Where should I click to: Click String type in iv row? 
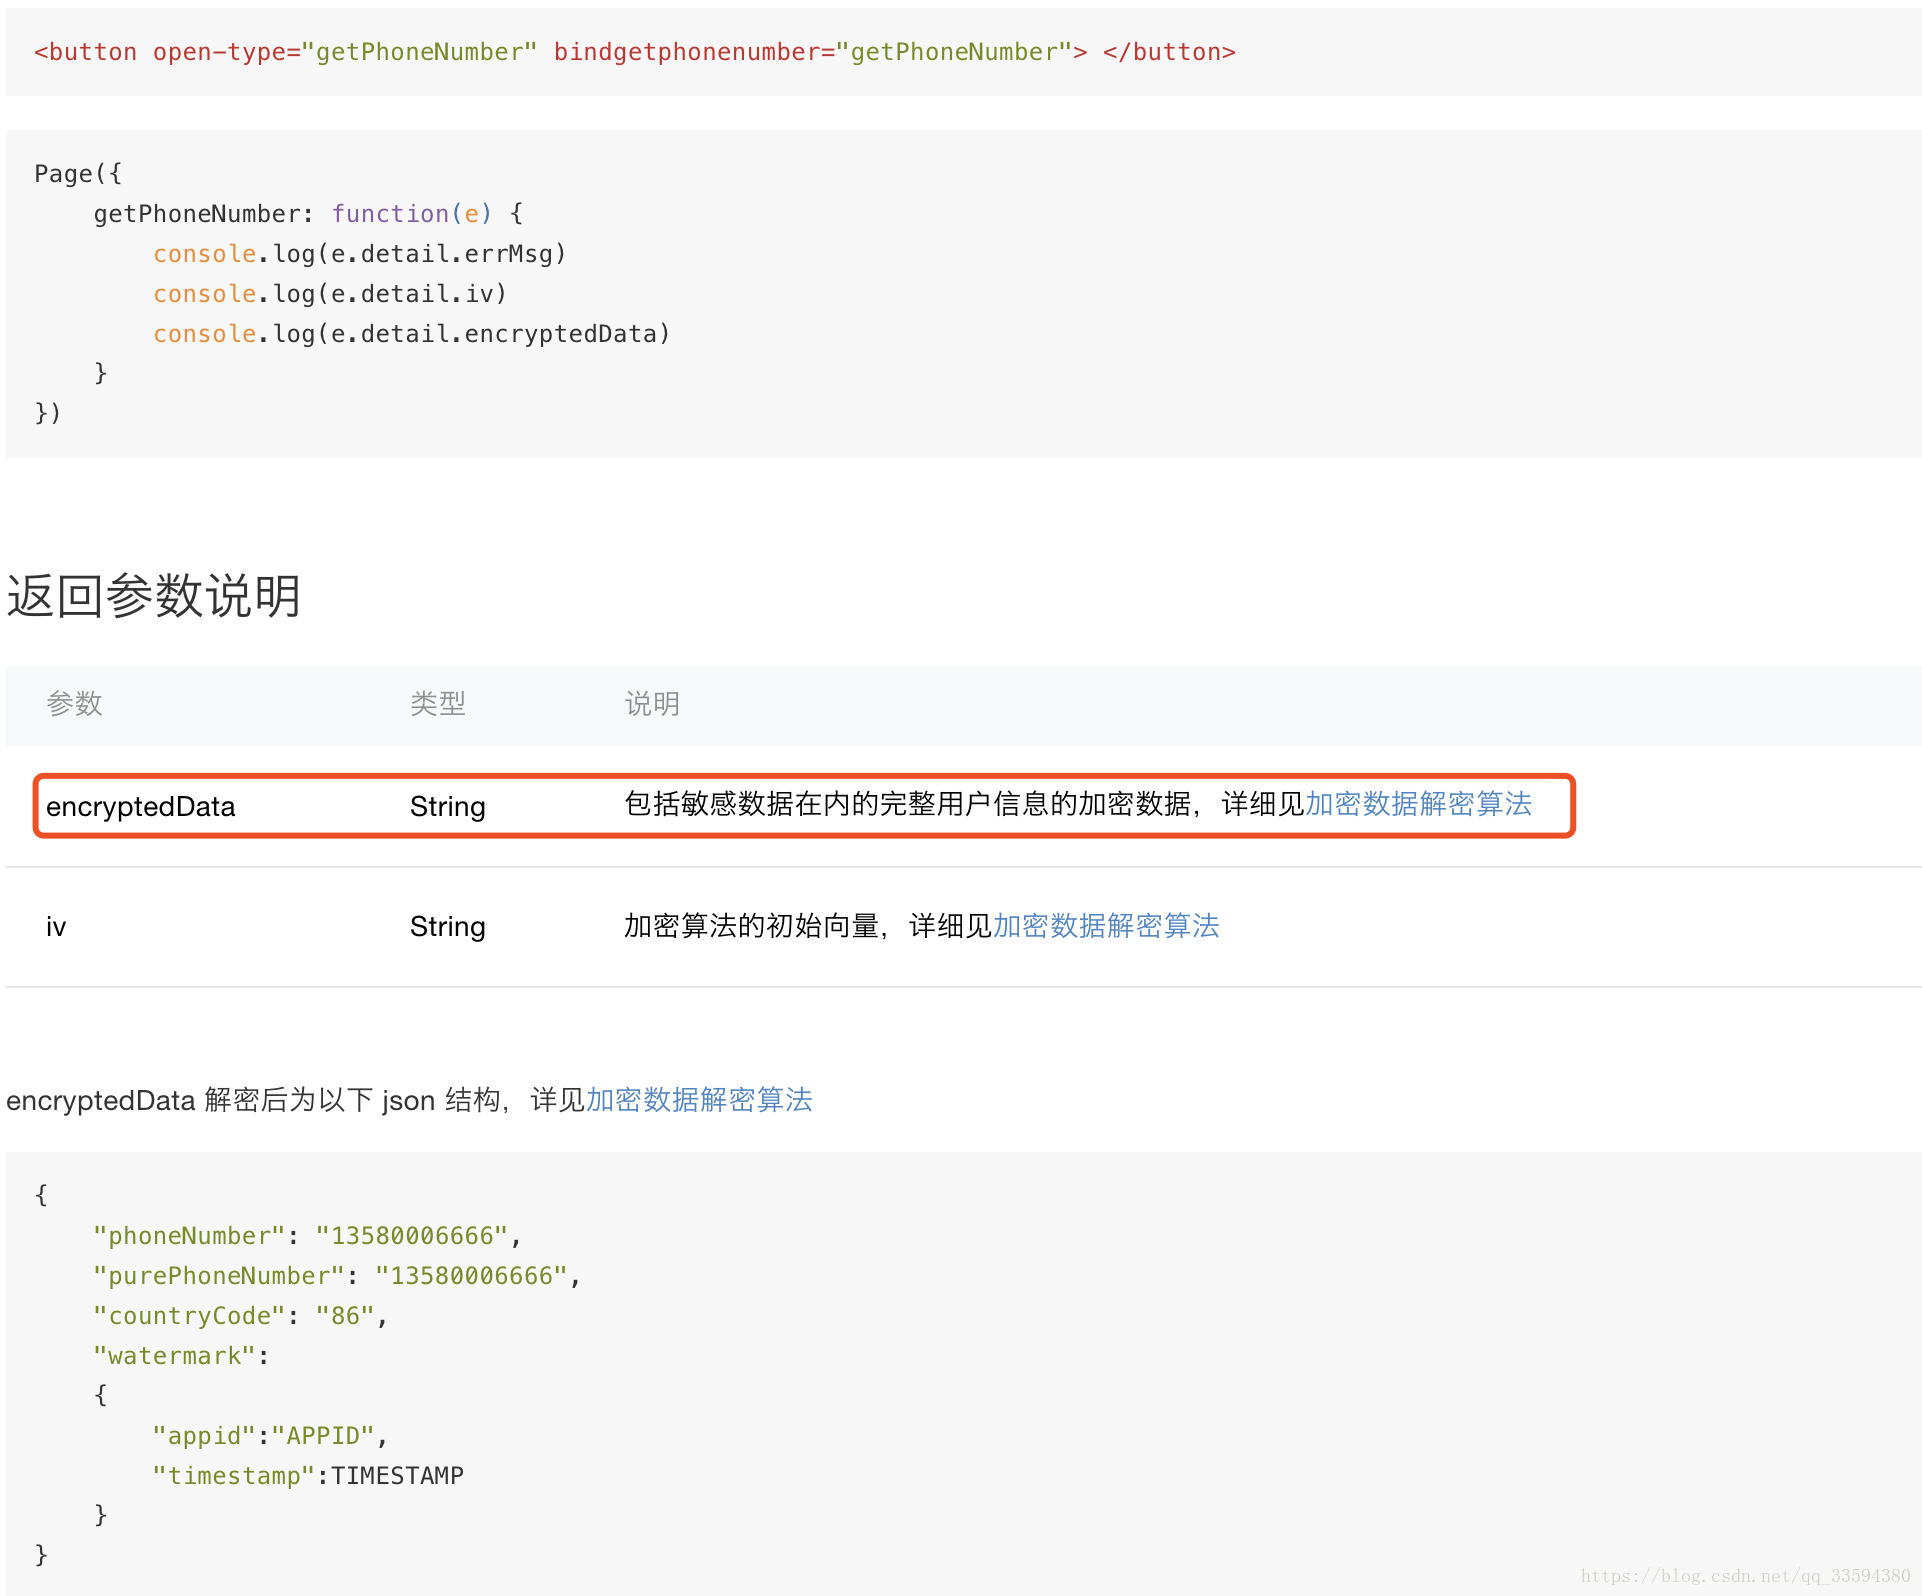(447, 927)
